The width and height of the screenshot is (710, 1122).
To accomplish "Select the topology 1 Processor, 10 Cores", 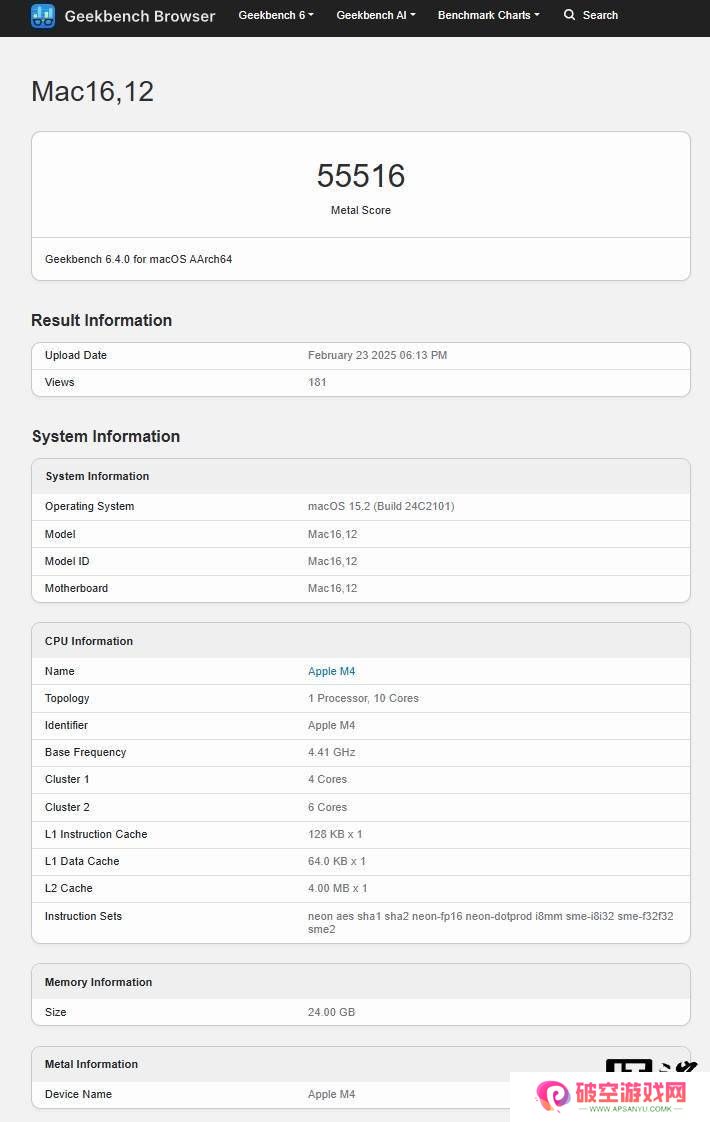I will (x=363, y=698).
